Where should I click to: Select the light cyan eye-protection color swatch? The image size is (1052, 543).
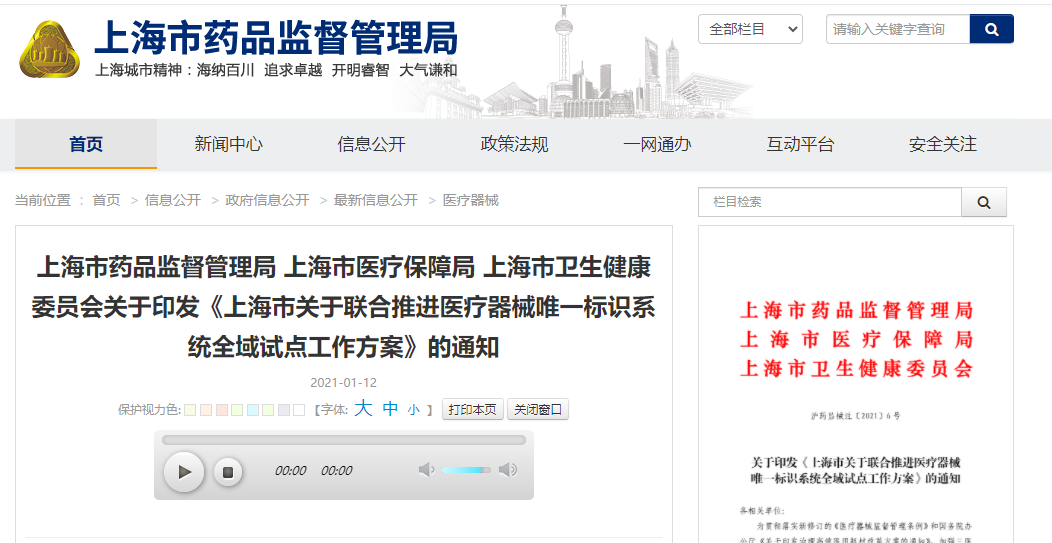252,409
